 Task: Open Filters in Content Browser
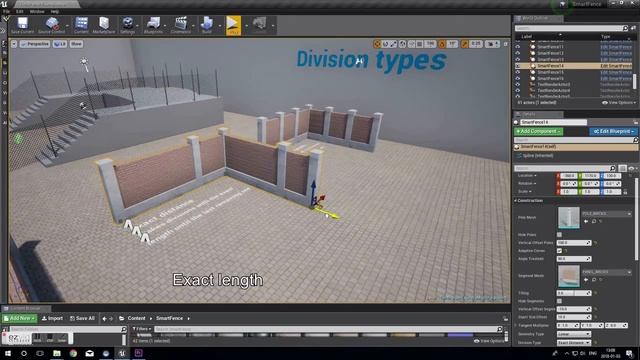(141, 329)
